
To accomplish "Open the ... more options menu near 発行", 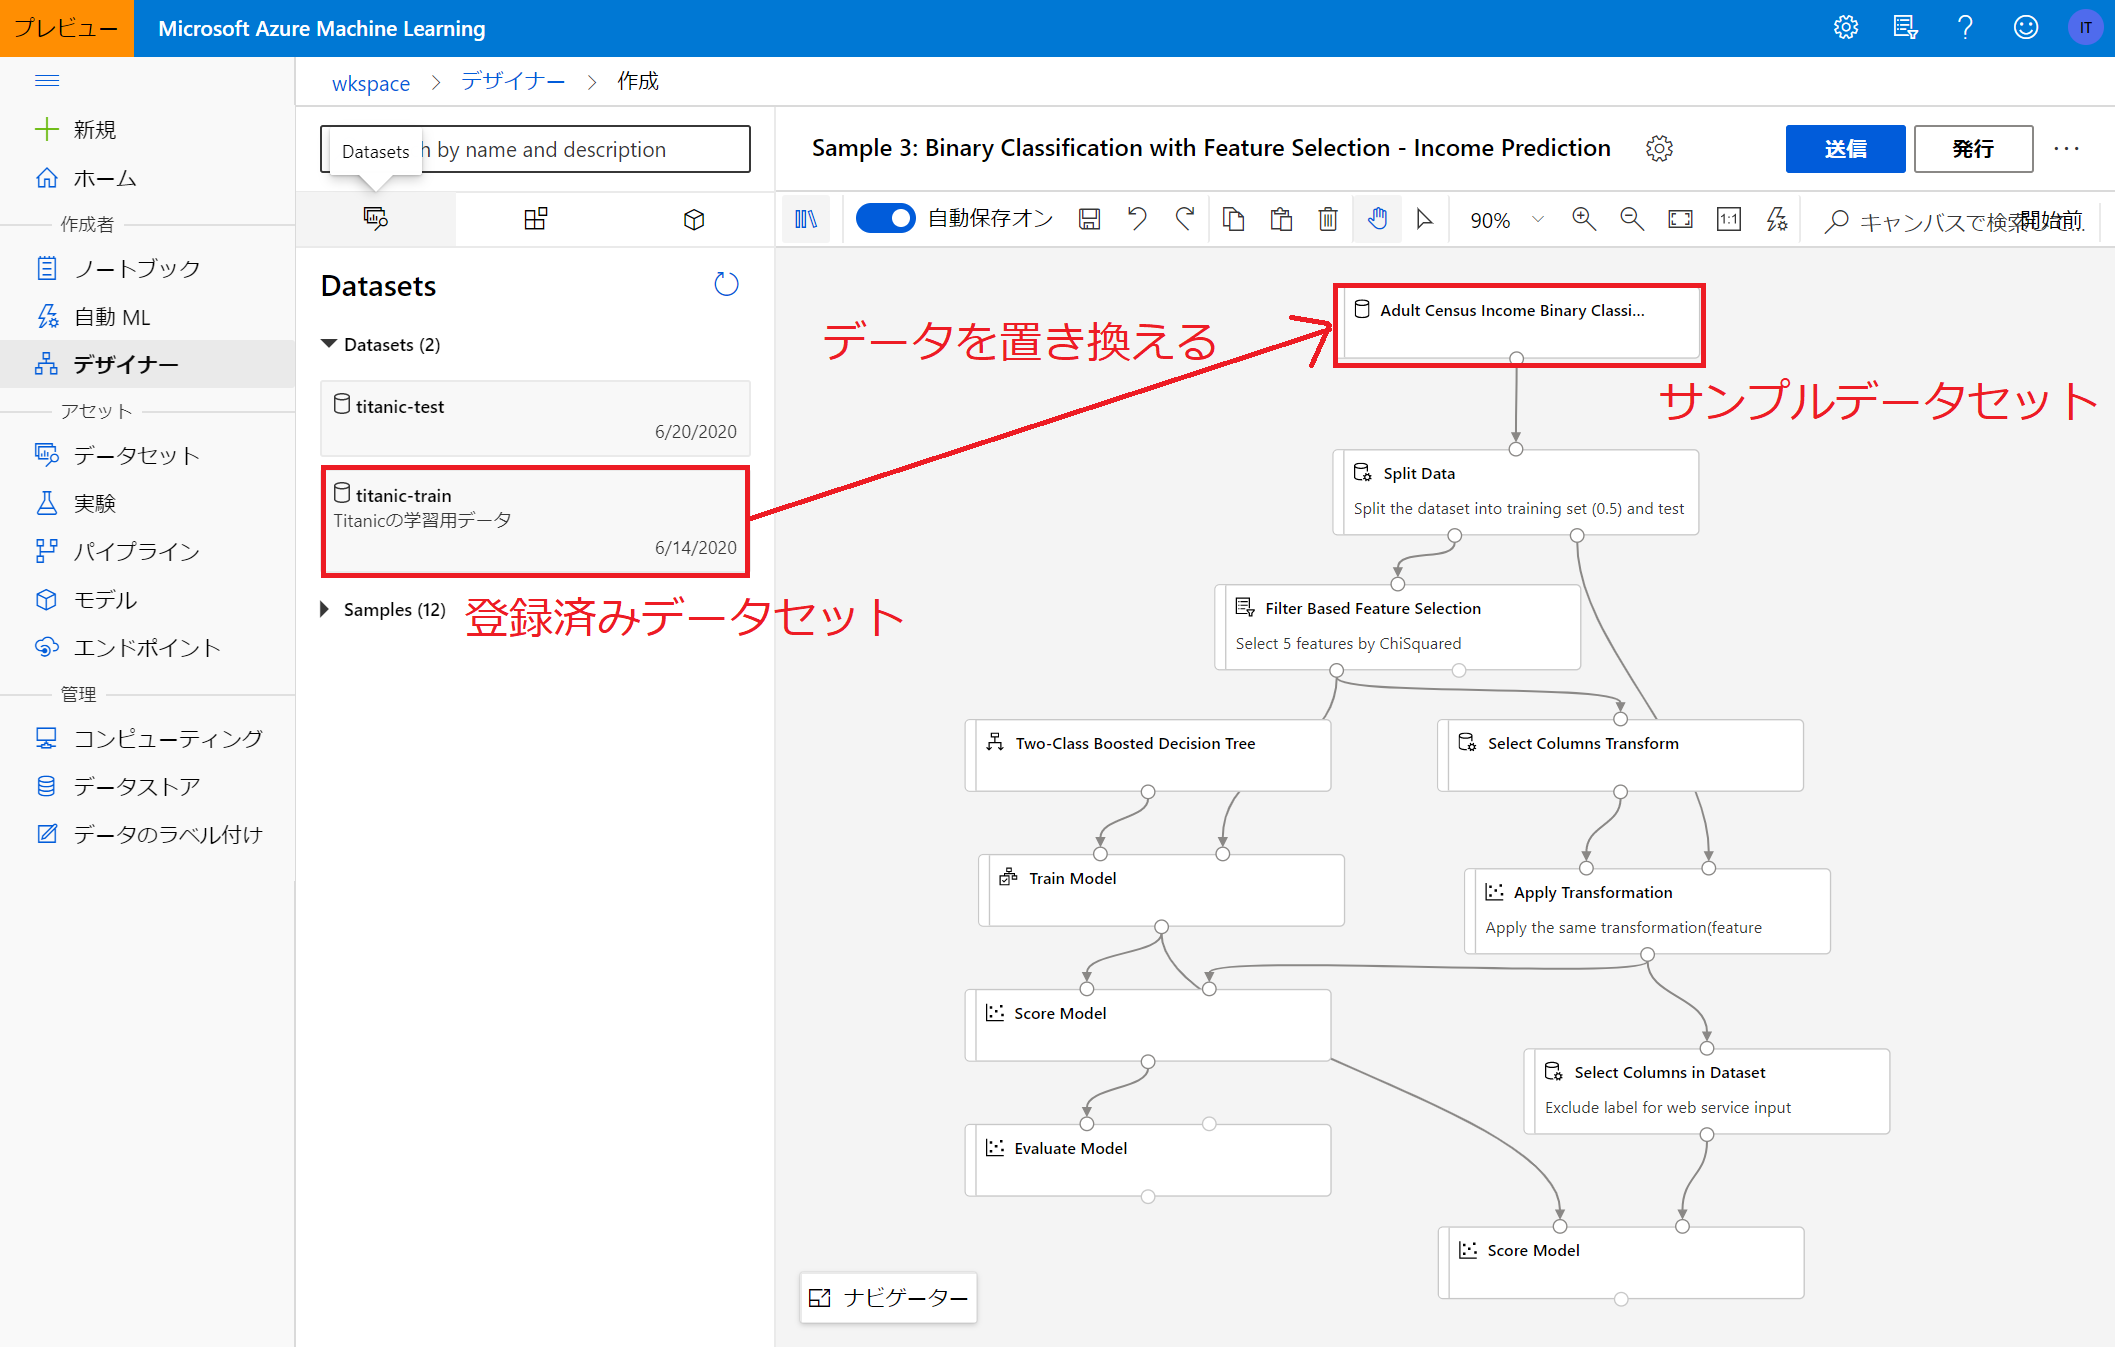I will pos(2066,148).
